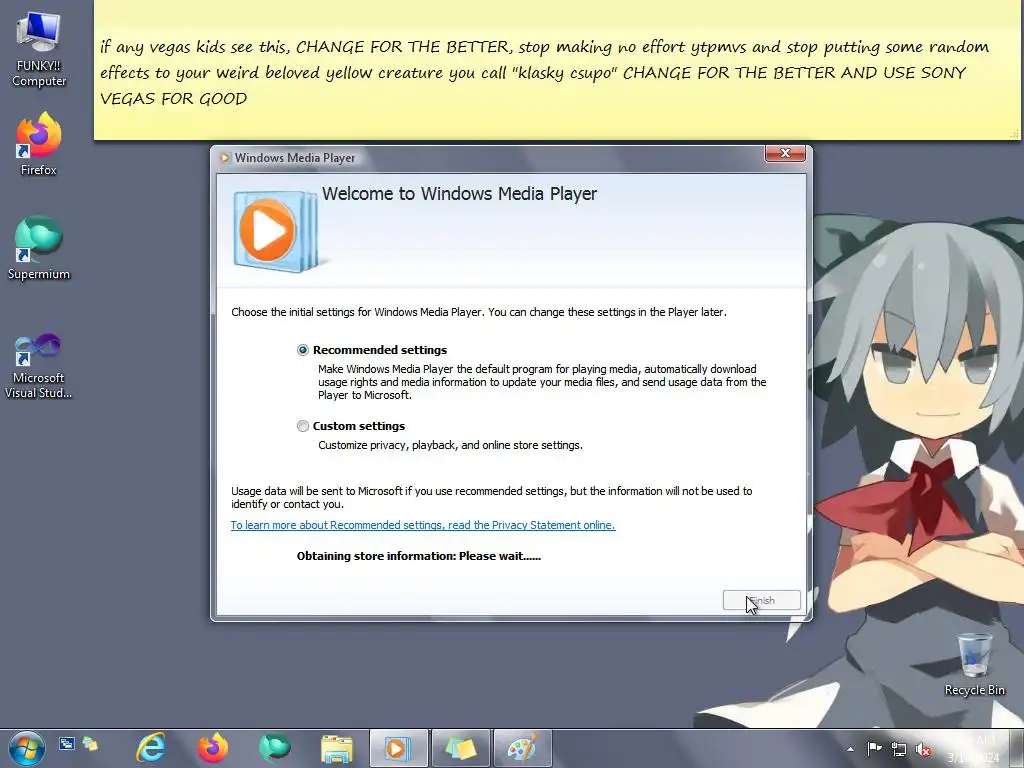
Task: Open Windows Explorer from taskbar
Action: pyautogui.click(x=336, y=748)
